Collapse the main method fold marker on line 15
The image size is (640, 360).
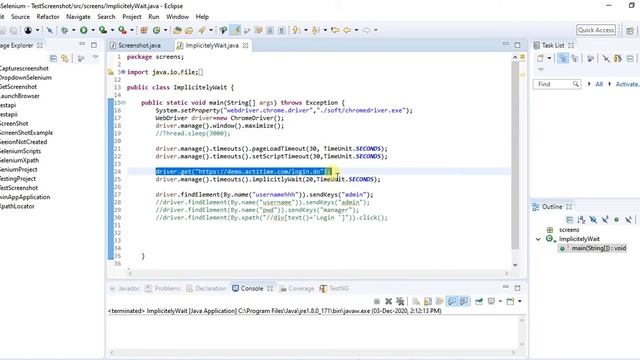tap(124, 102)
